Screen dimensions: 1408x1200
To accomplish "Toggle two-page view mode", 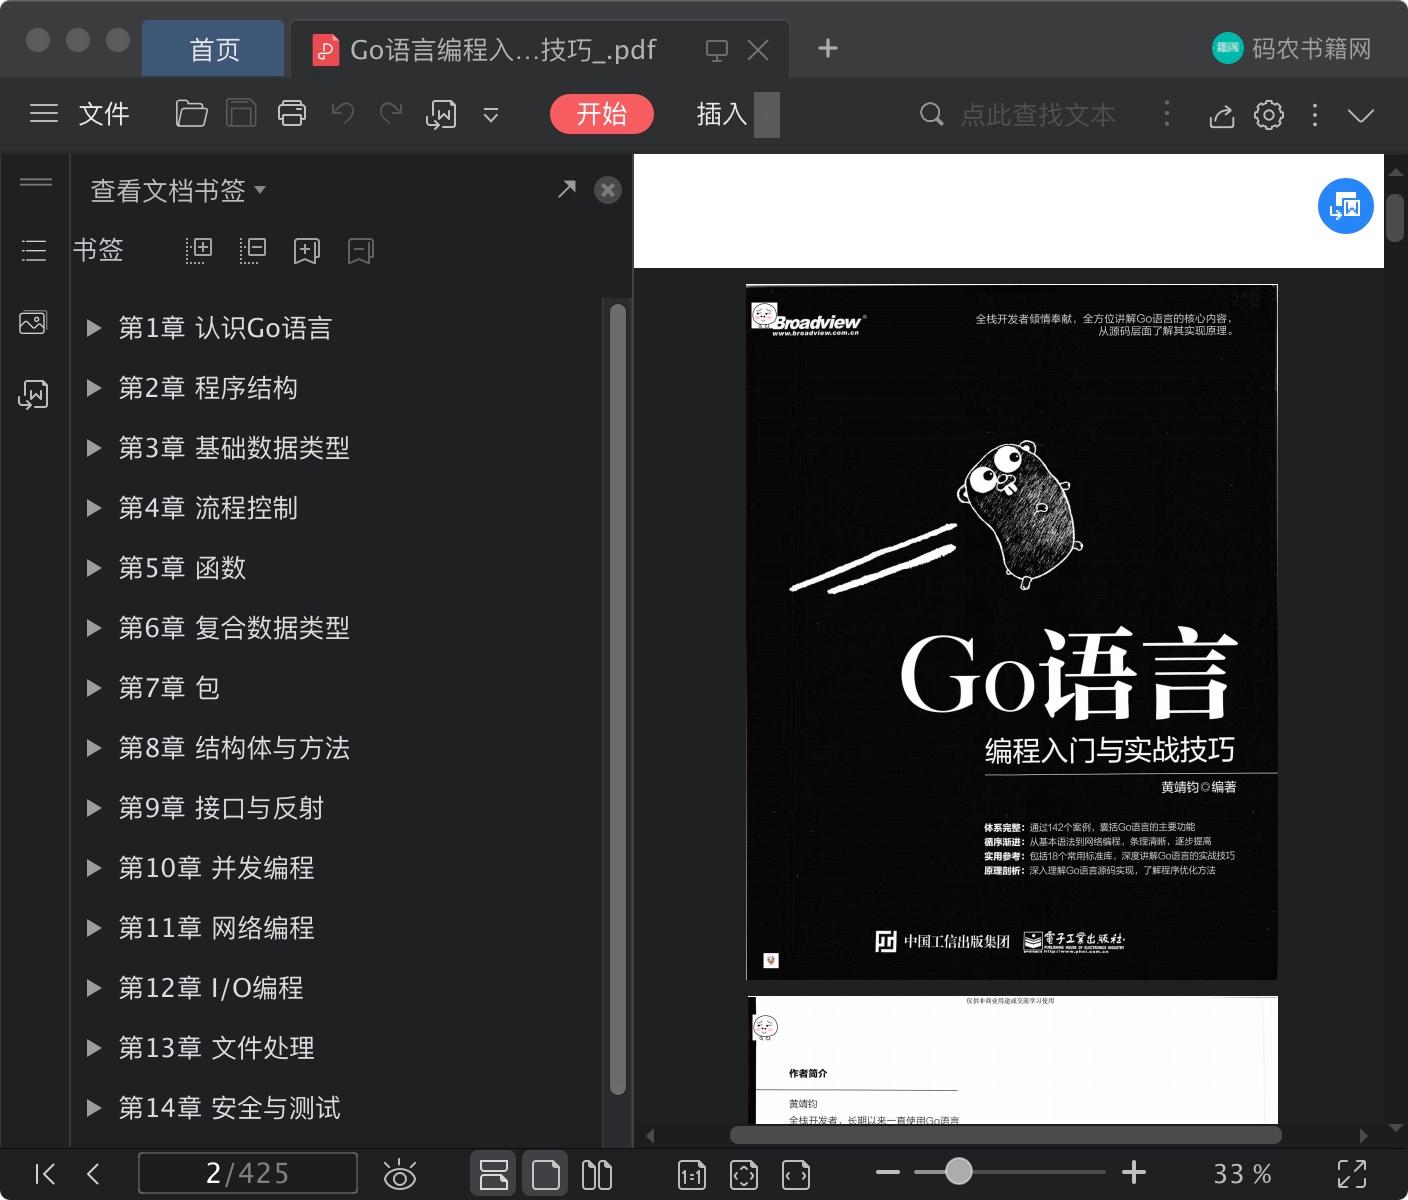I will (597, 1174).
